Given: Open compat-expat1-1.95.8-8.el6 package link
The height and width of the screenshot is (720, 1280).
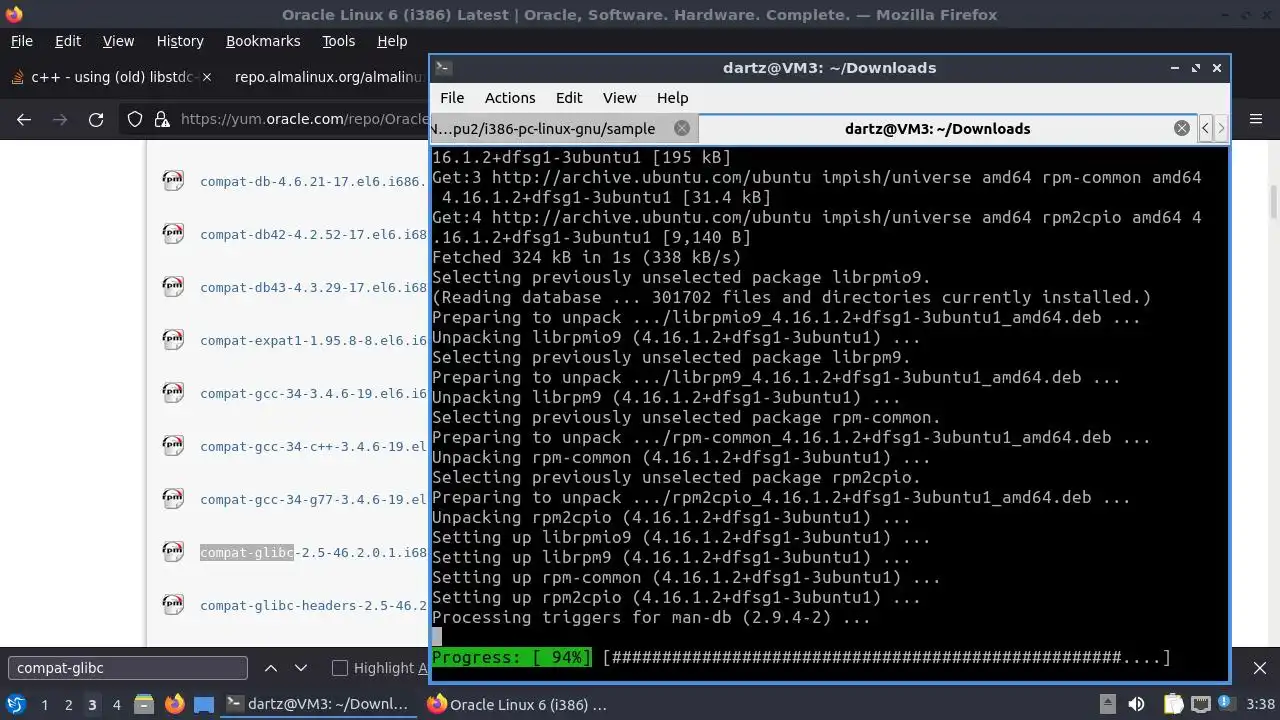Looking at the screenshot, I should tap(313, 340).
